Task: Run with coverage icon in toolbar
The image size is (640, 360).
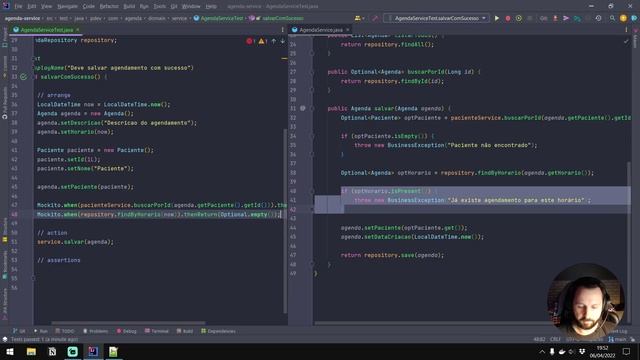Action: click(x=519, y=18)
